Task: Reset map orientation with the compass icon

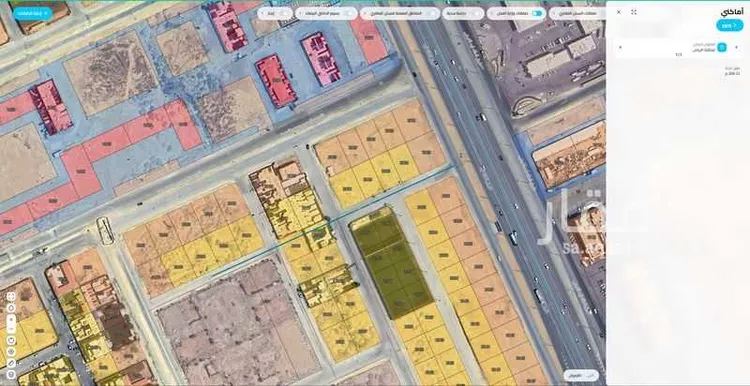Action: tap(11, 308)
